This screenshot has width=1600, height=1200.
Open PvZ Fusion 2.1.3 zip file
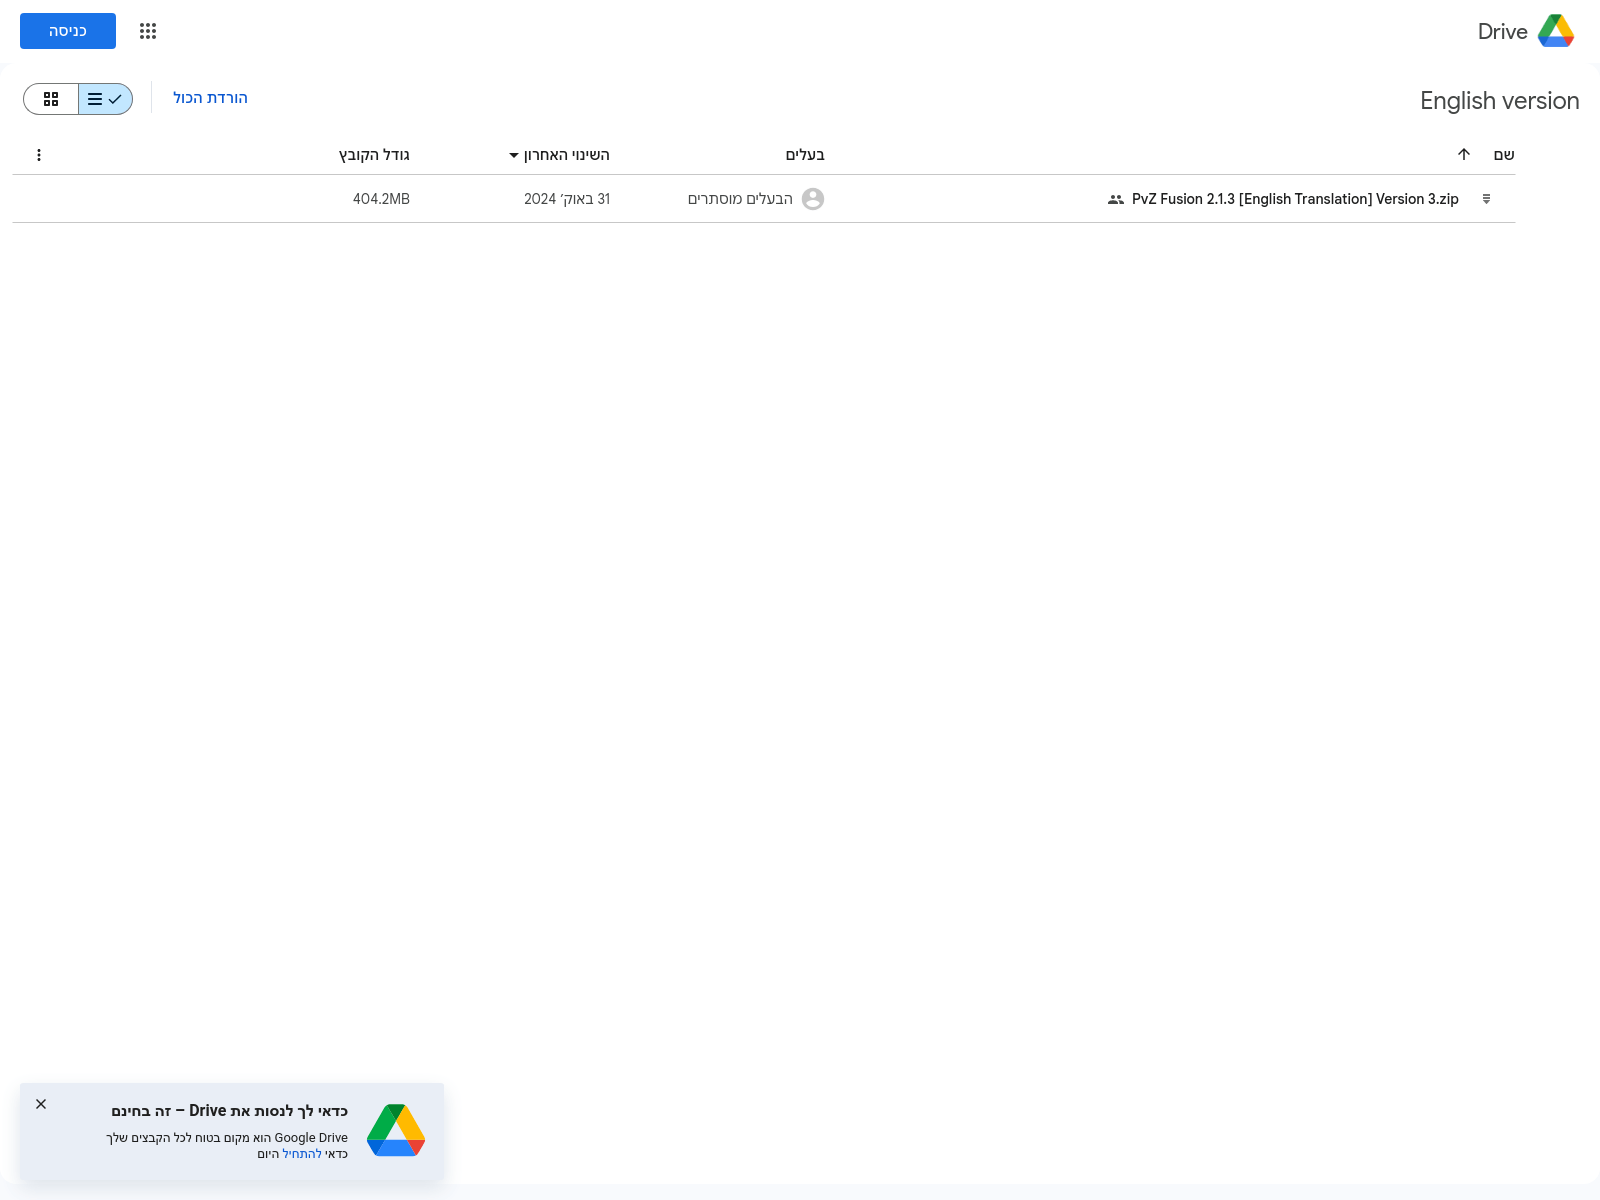click(1295, 199)
